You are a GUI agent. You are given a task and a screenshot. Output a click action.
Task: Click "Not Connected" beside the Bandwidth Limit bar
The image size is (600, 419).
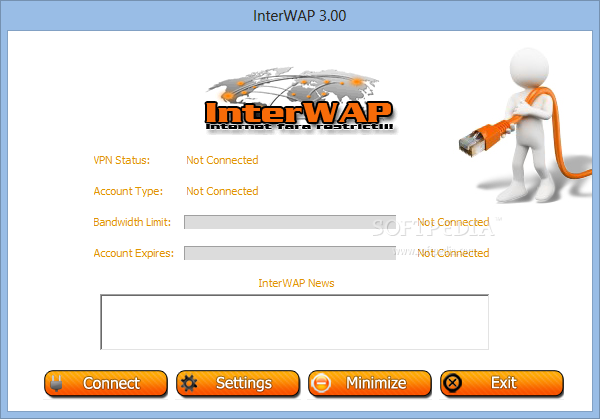click(453, 222)
